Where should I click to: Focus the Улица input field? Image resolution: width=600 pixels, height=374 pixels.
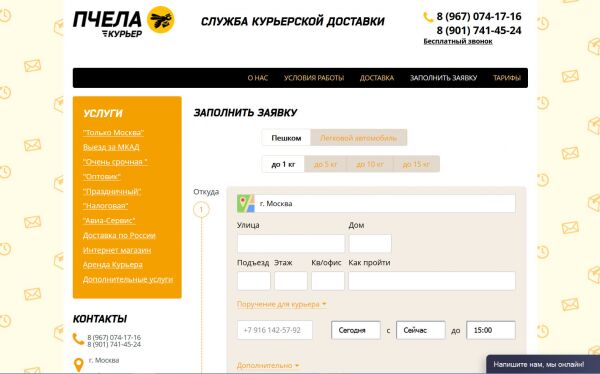(x=291, y=244)
